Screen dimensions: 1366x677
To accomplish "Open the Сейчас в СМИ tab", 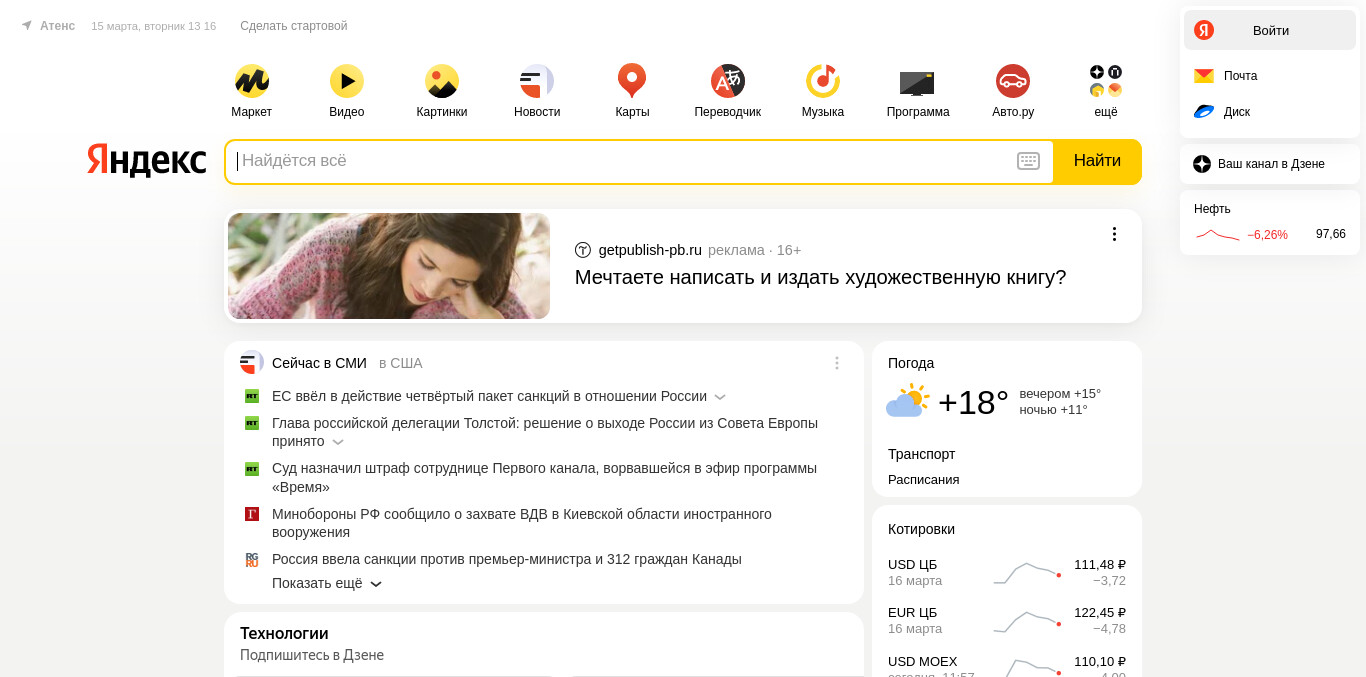I will [319, 363].
